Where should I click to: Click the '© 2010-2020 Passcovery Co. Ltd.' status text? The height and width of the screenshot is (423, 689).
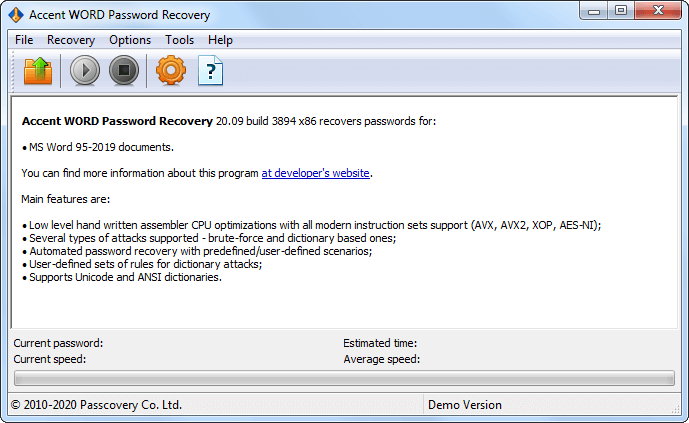(96, 405)
